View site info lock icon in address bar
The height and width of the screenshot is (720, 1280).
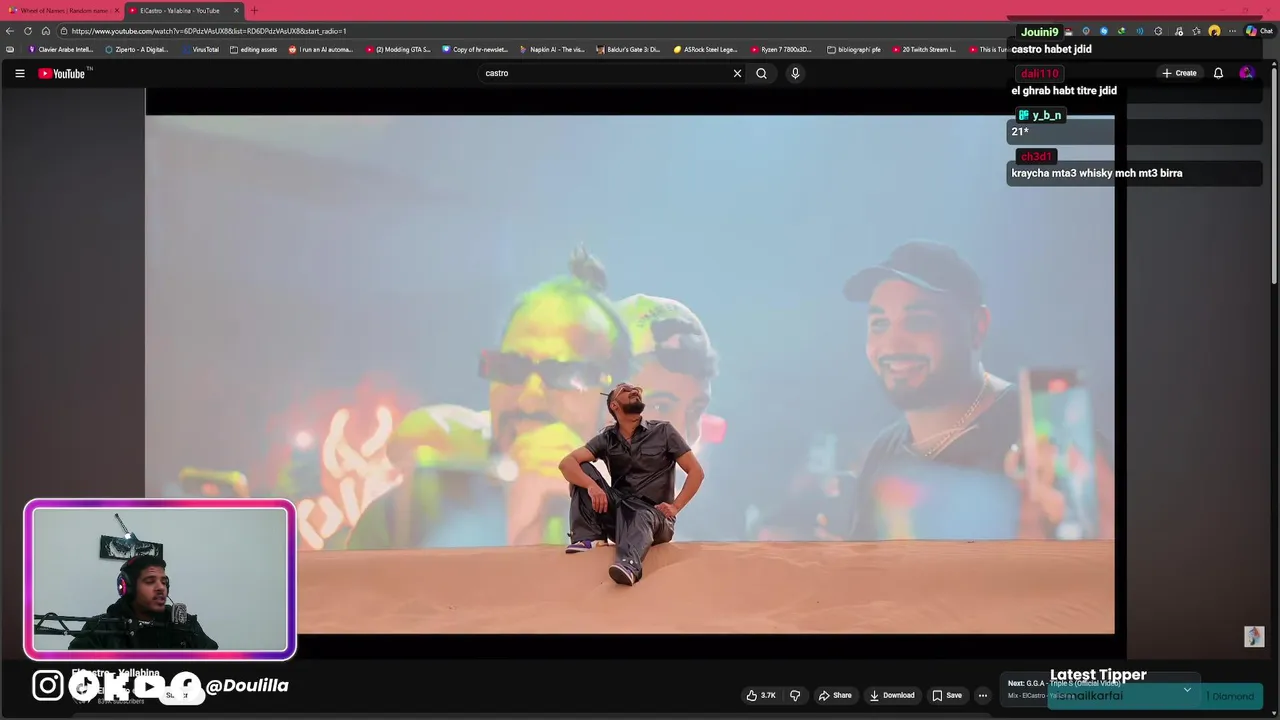[x=63, y=31]
